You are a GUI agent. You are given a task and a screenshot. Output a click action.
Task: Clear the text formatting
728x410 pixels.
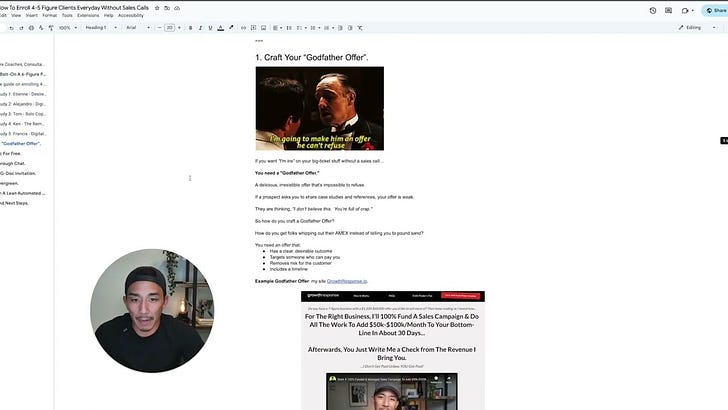(x=360, y=28)
